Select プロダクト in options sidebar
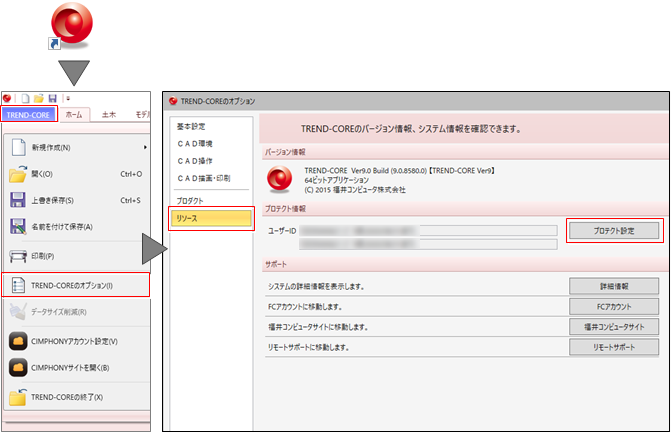The width and height of the screenshot is (671, 433). pos(190,201)
